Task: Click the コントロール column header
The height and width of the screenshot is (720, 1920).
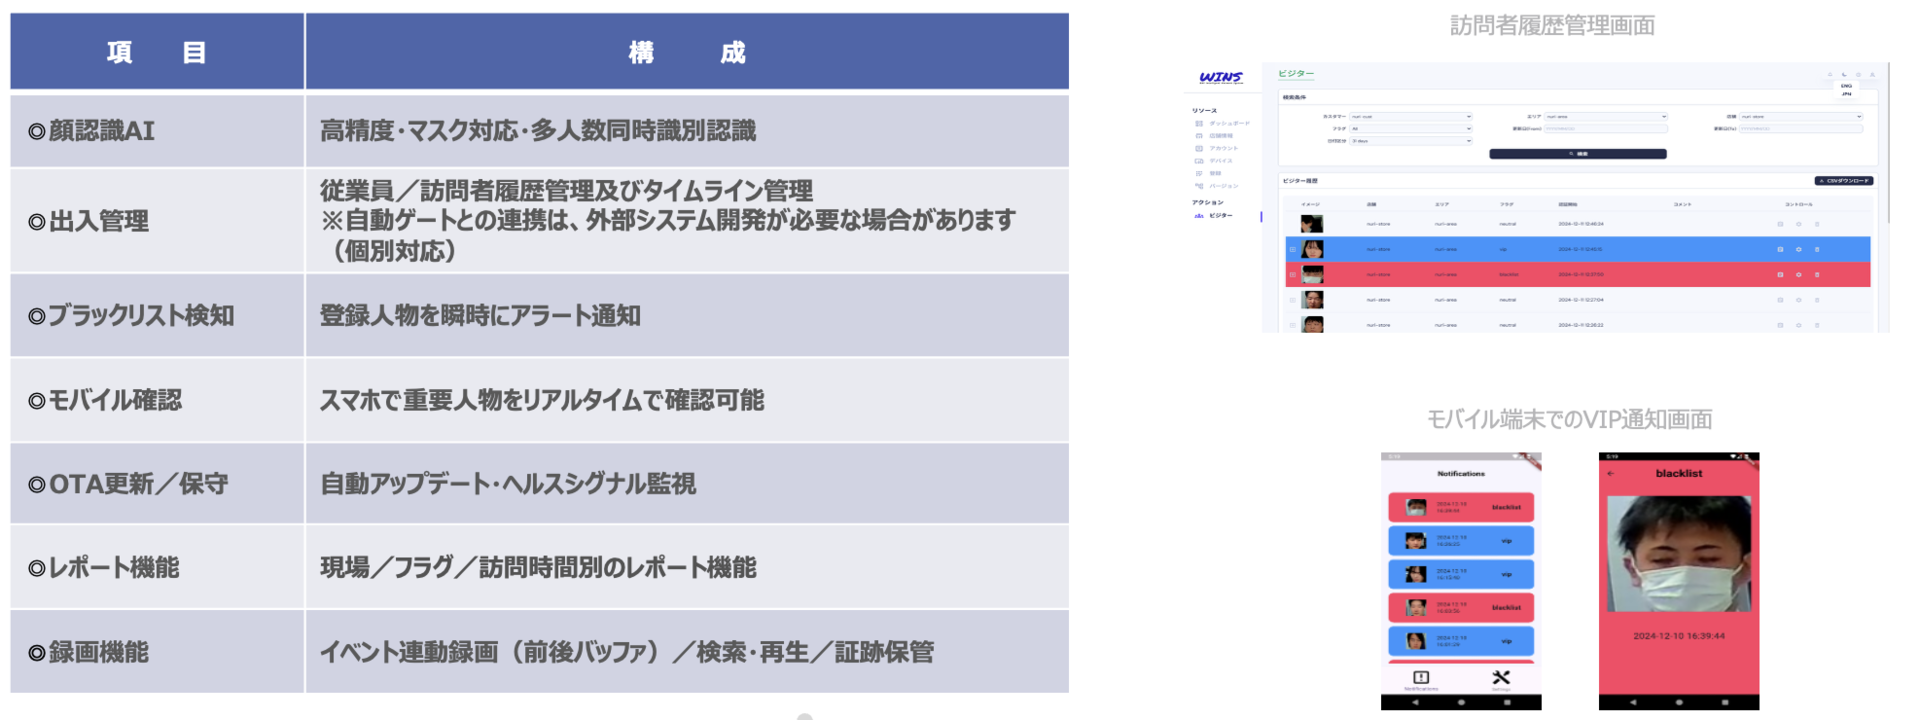Action: pyautogui.click(x=1798, y=205)
